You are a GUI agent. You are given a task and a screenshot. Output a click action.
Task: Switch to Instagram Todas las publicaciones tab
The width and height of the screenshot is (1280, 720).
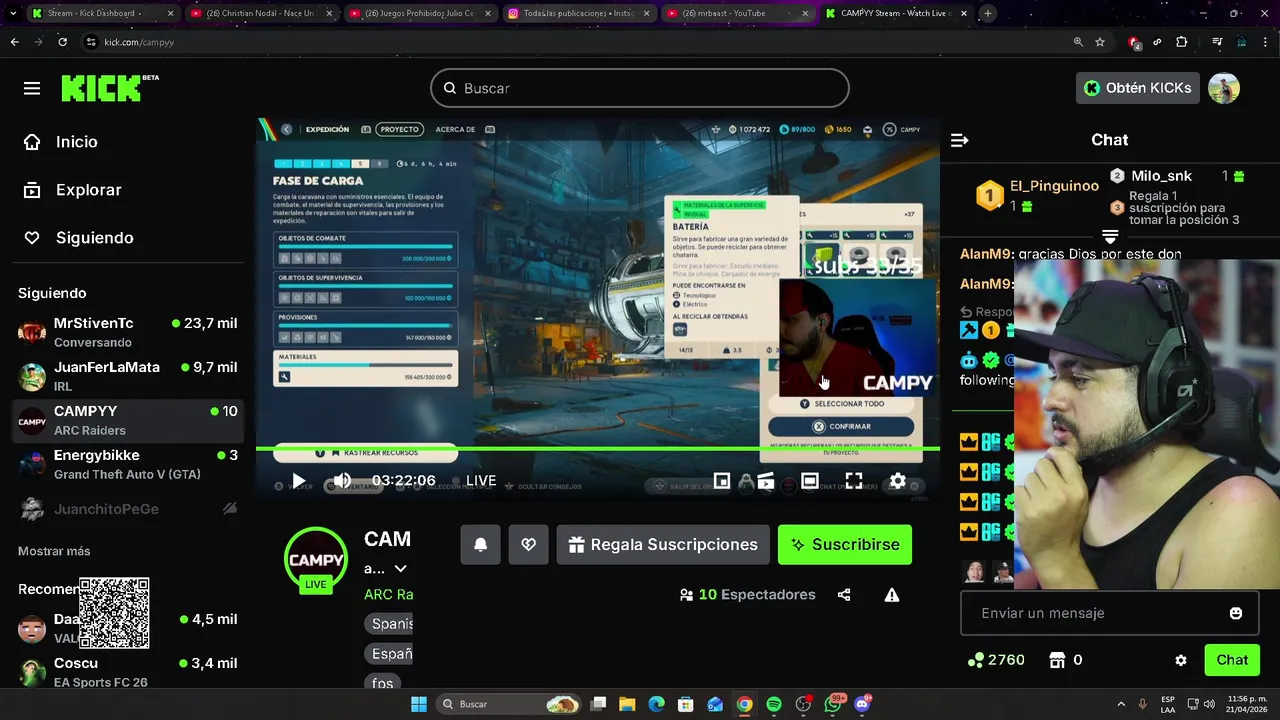click(579, 13)
